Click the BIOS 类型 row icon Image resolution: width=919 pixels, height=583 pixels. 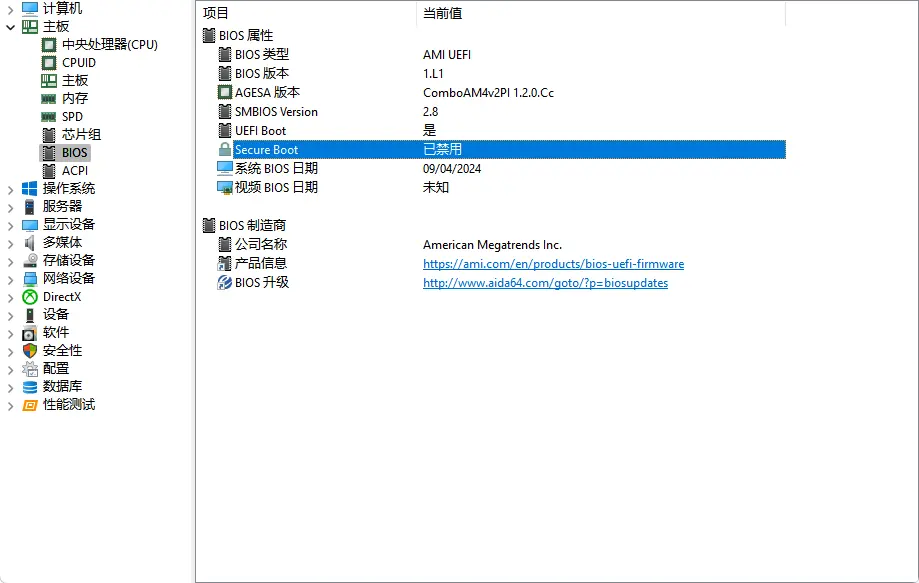click(227, 54)
